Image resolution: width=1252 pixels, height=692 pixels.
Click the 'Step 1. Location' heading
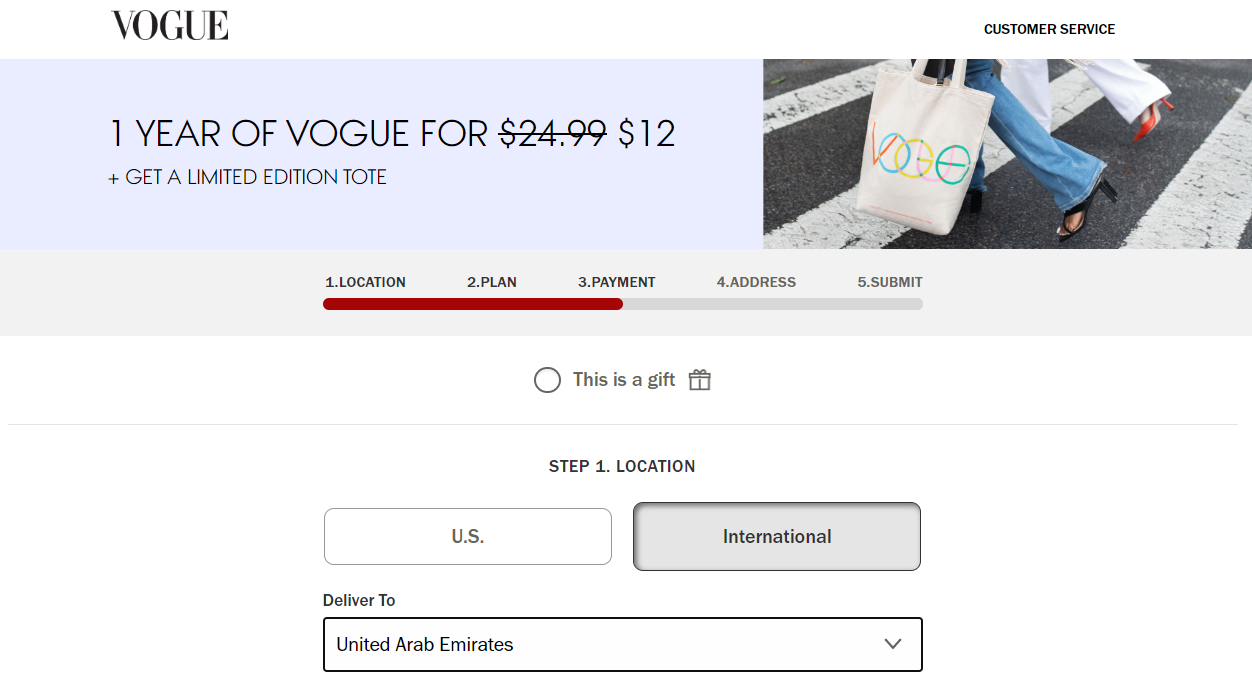tap(622, 466)
